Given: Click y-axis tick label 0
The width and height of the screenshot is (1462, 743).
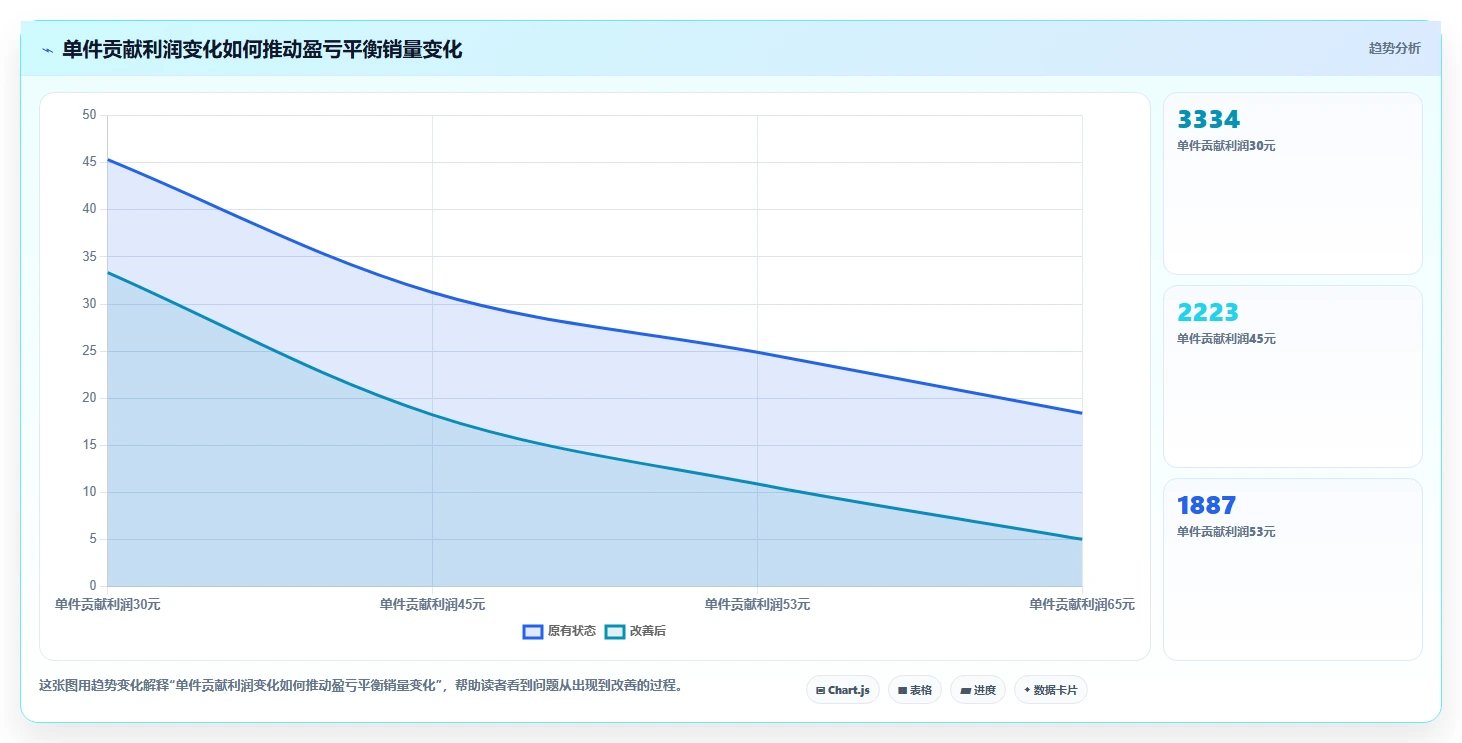Looking at the screenshot, I should pyautogui.click(x=93, y=586).
